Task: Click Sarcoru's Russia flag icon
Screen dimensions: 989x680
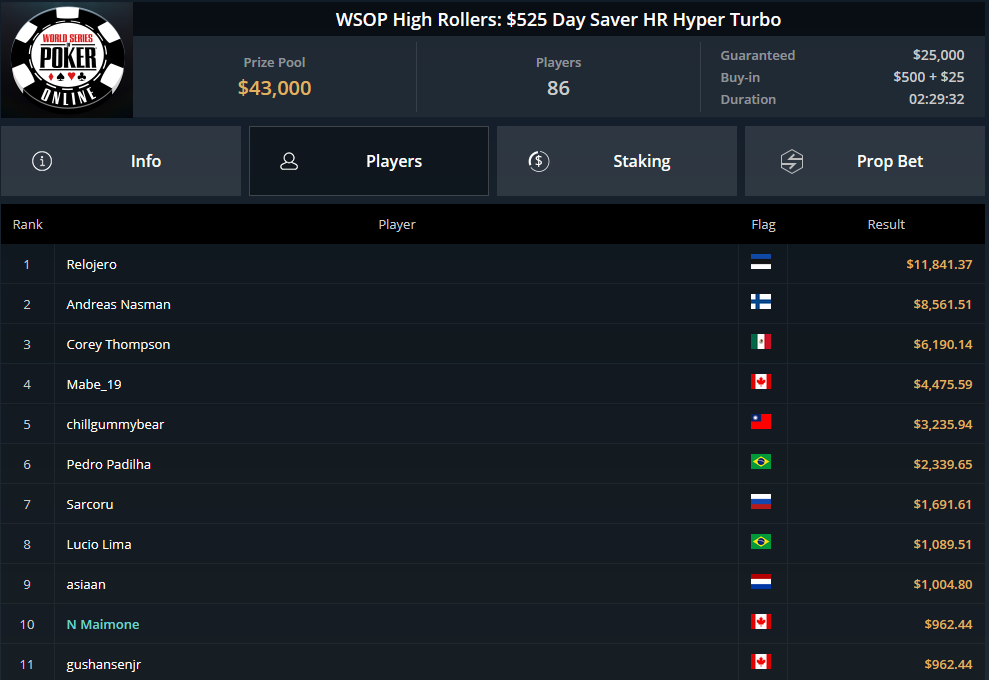Action: (761, 501)
